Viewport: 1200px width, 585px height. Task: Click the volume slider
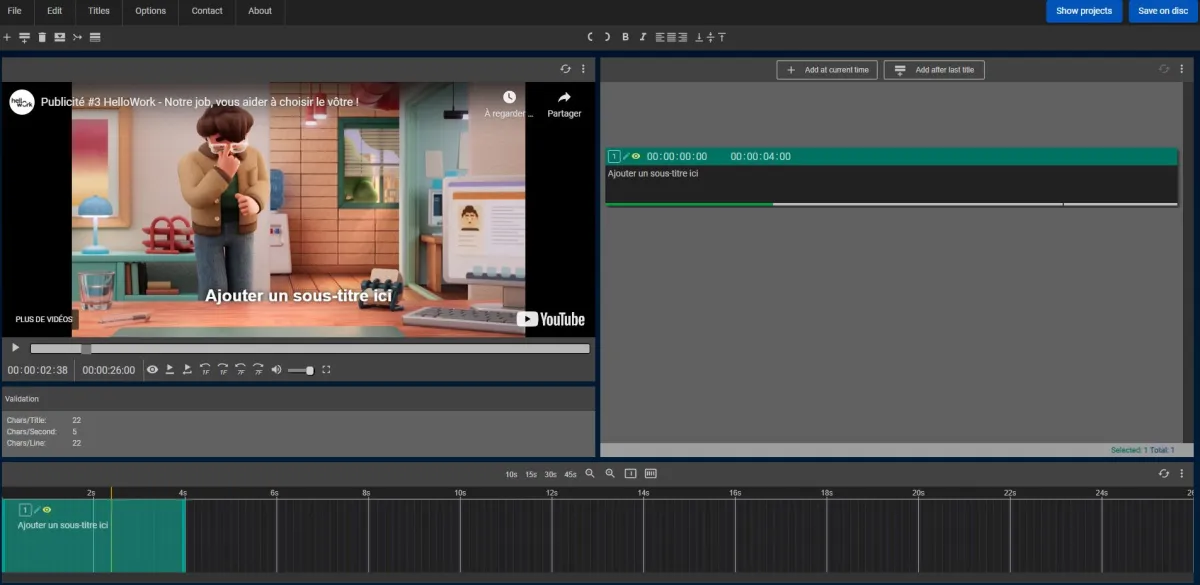coord(301,370)
